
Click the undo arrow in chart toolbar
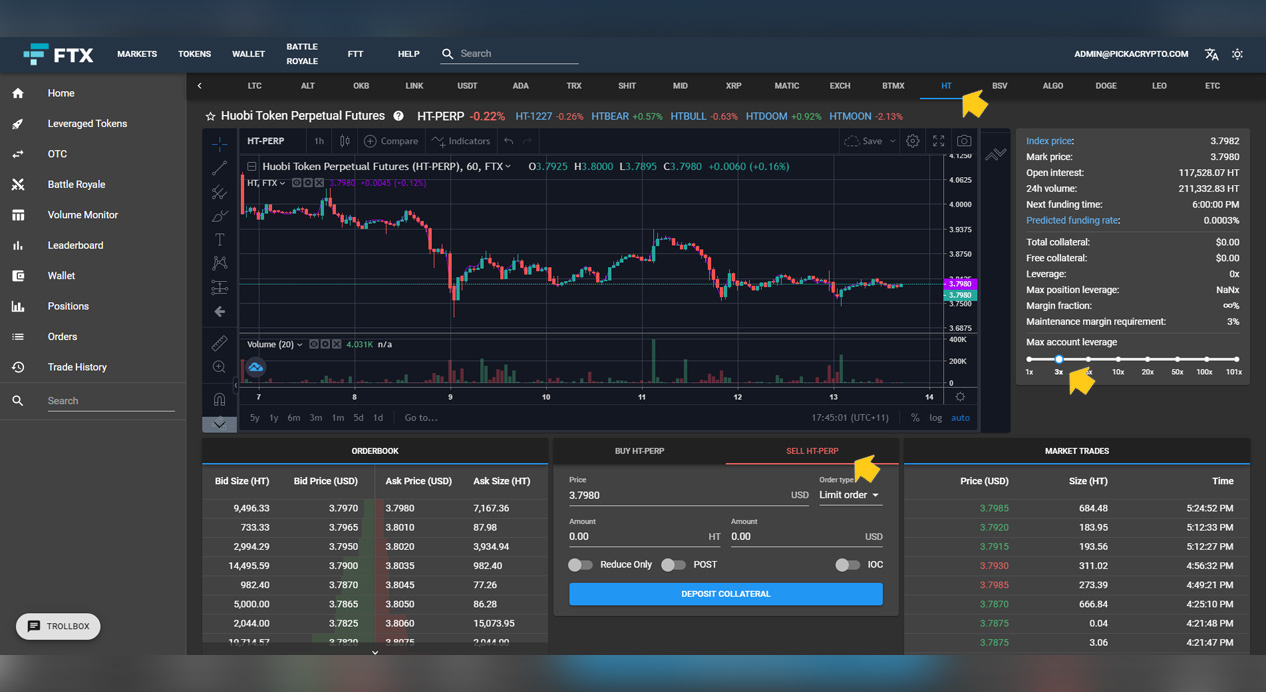509,141
